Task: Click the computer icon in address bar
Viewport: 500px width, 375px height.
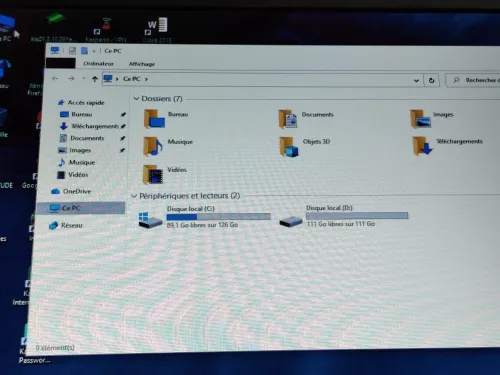Action: 108,79
